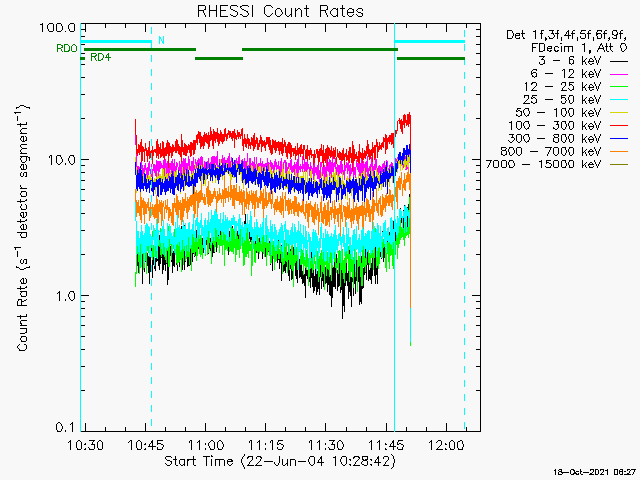Click the RHESSI Count Rates plot title

279,11
